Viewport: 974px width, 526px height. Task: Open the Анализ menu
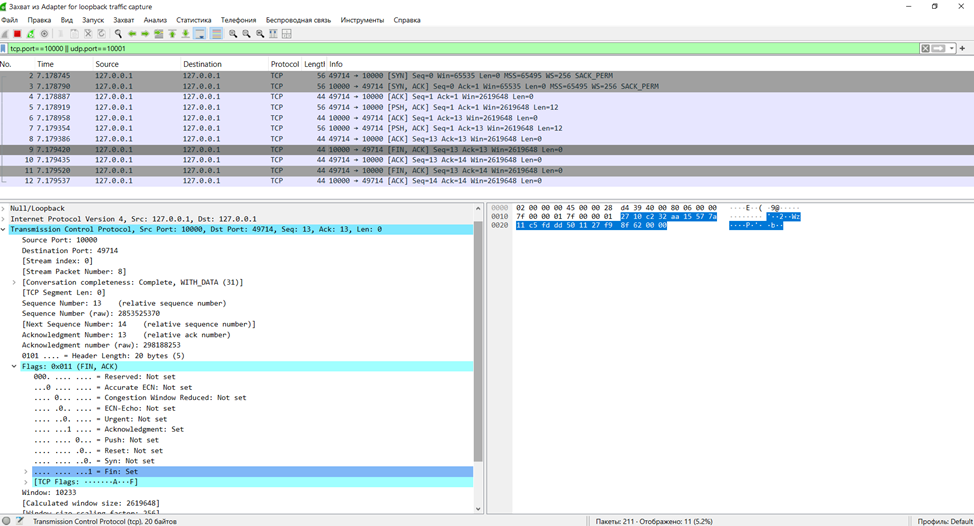click(x=155, y=20)
